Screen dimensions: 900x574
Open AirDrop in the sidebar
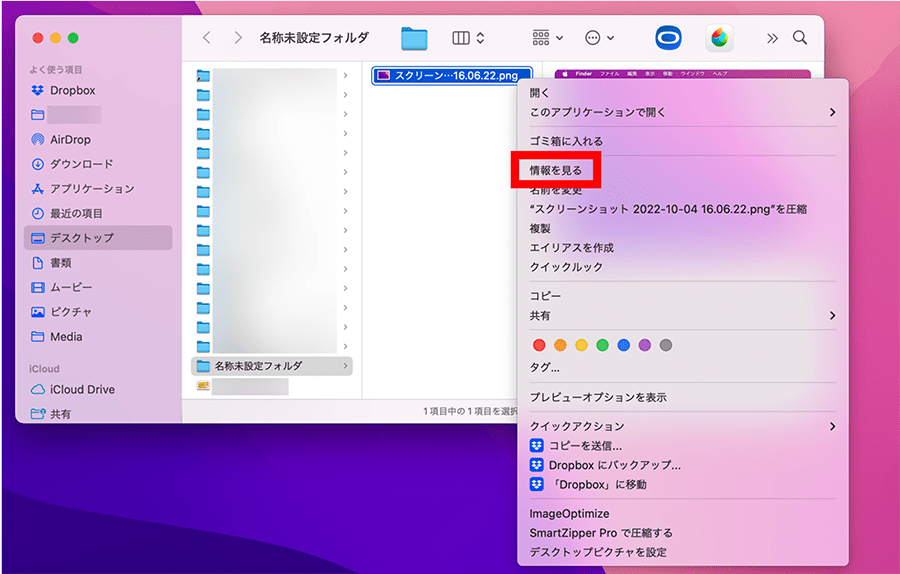[x=71, y=139]
